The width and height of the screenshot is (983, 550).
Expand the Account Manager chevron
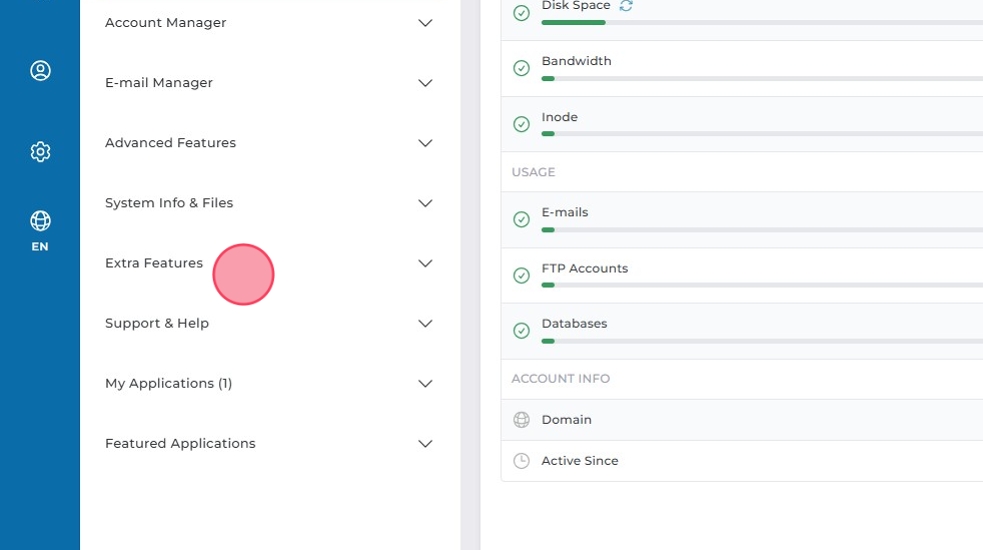425,23
